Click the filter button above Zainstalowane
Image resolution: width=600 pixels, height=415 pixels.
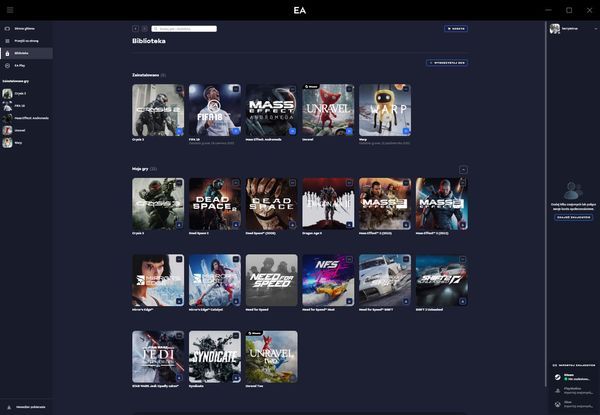pyautogui.click(x=447, y=63)
